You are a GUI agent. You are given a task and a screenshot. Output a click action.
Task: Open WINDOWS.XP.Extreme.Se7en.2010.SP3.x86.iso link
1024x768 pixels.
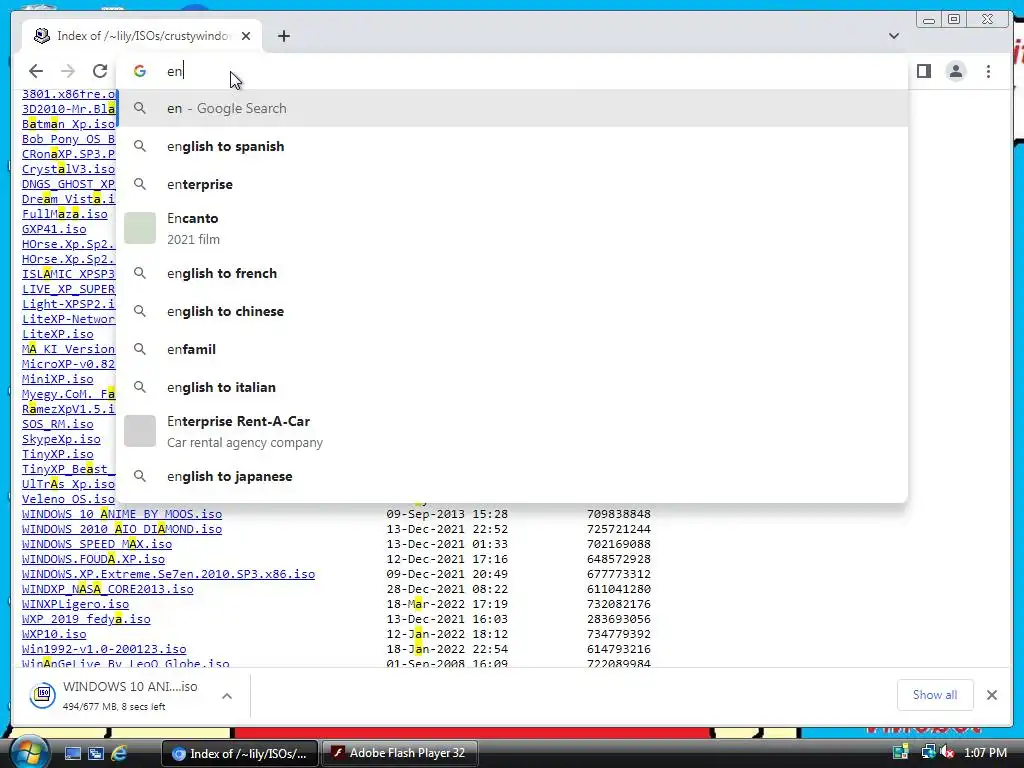(x=168, y=574)
